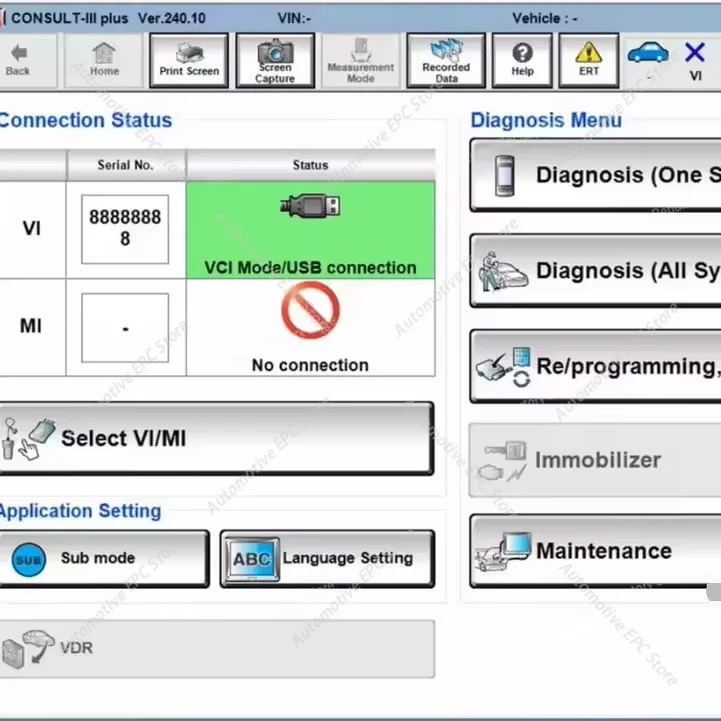
Task: Click the USB plug connection icon
Action: pos(311,206)
